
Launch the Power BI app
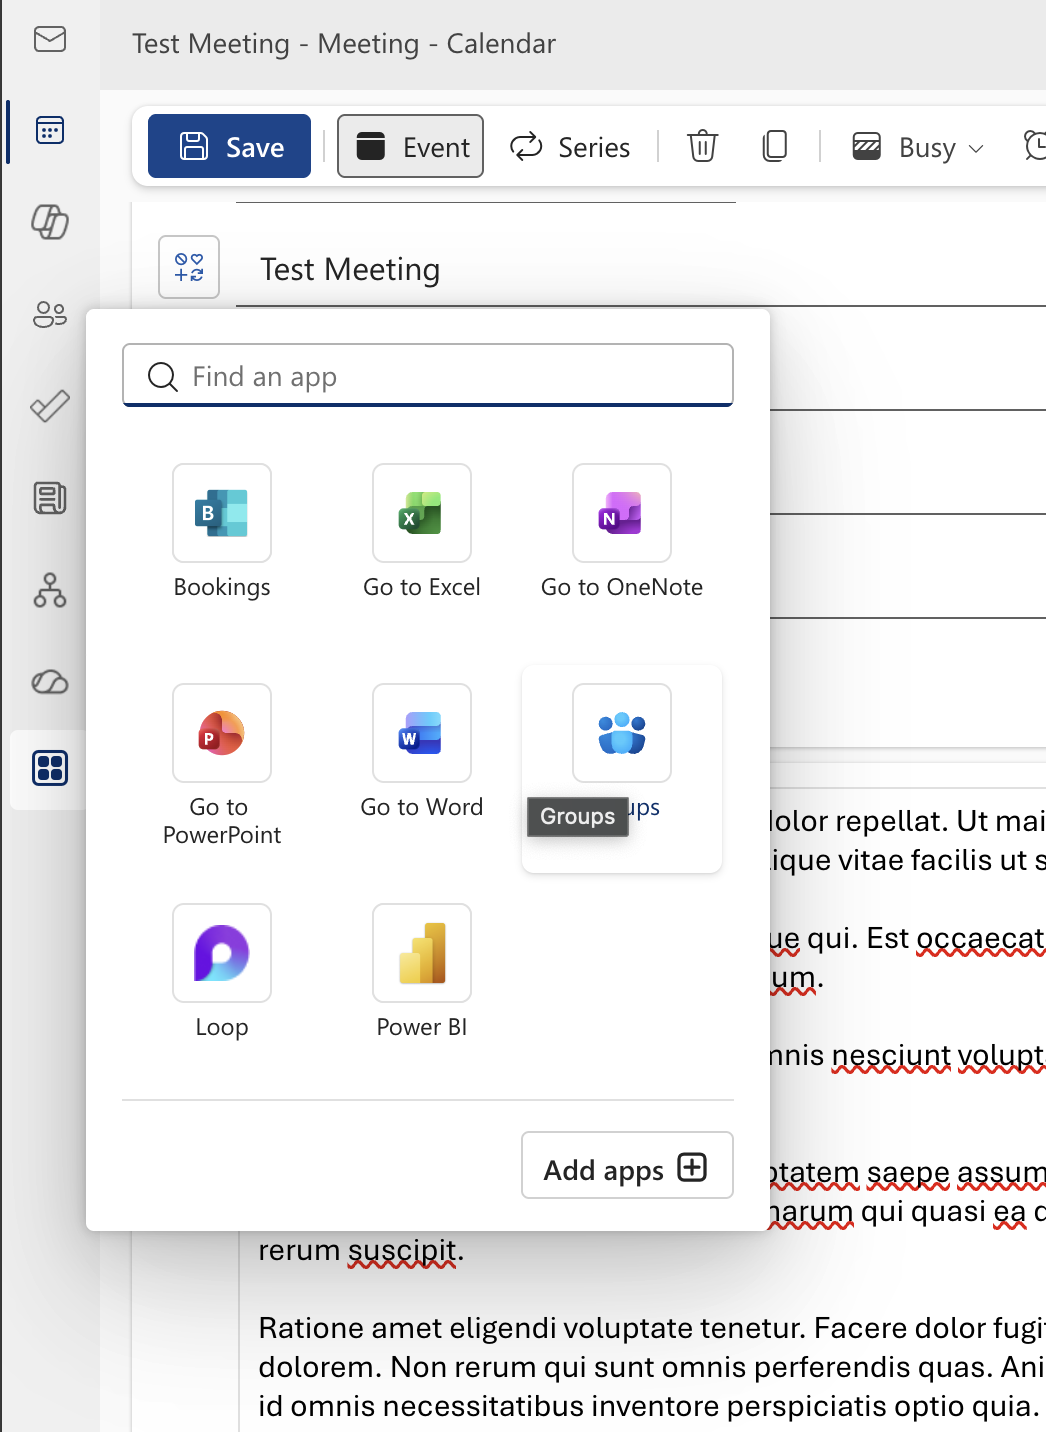(x=422, y=972)
